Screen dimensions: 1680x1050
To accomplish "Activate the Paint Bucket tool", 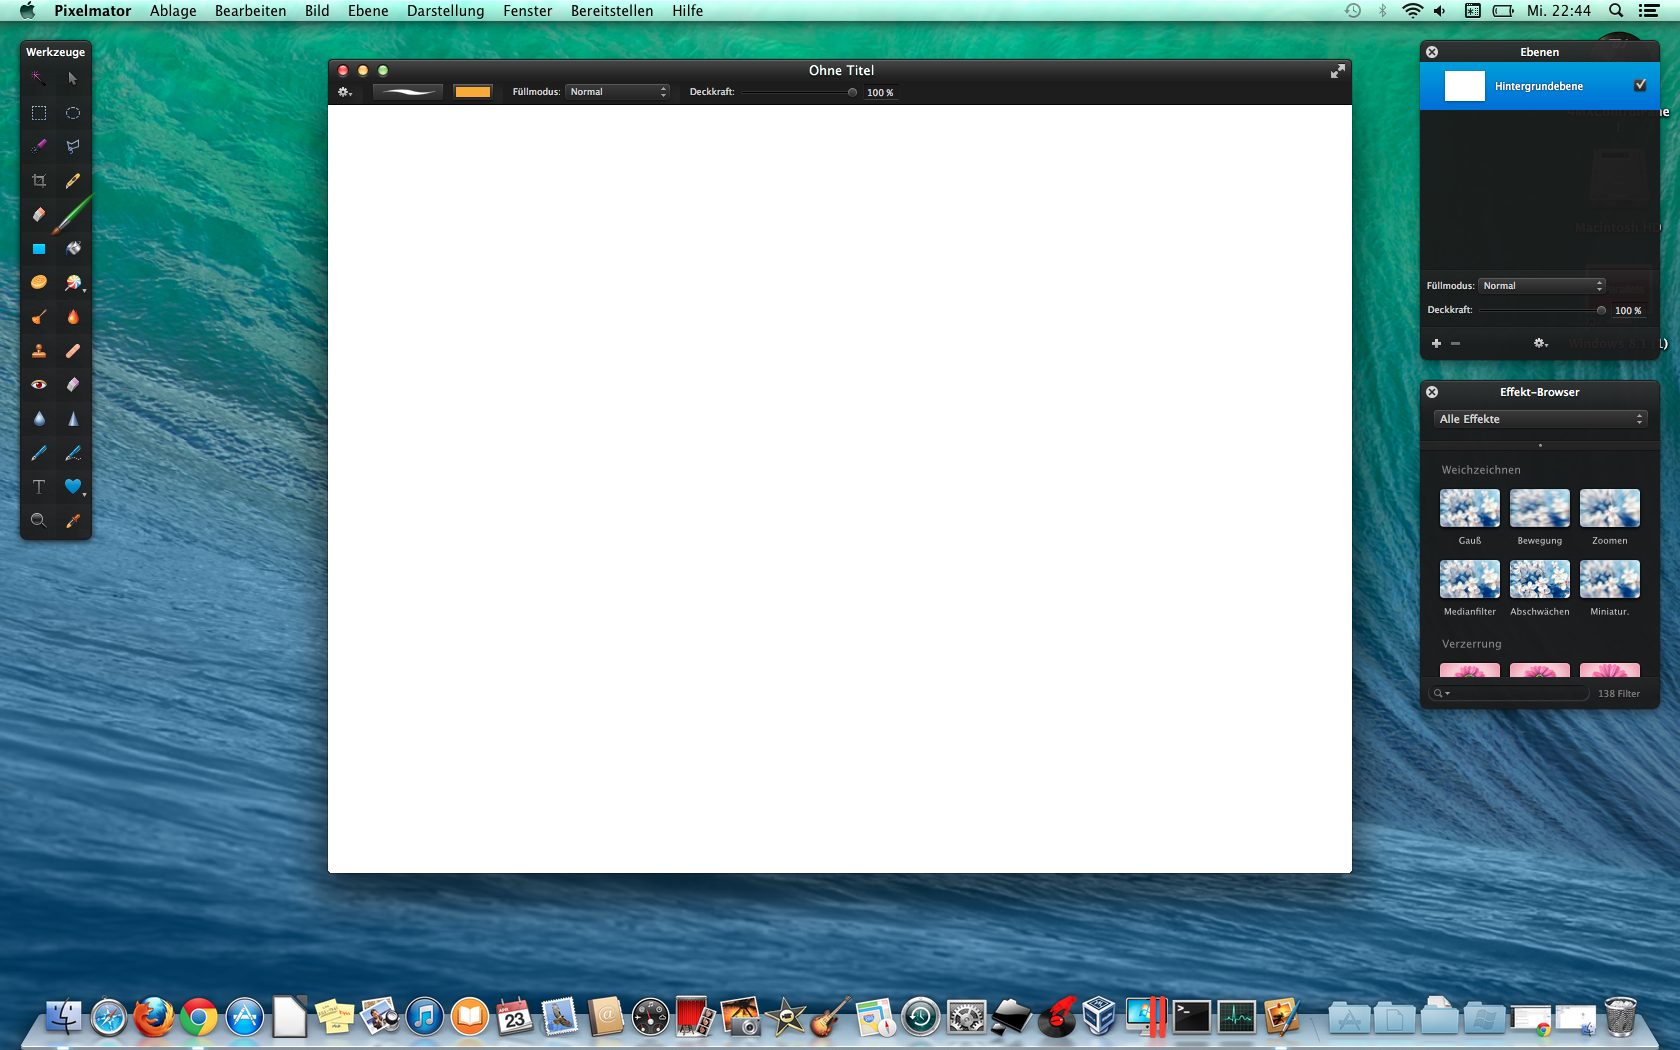I will pyautogui.click(x=73, y=249).
